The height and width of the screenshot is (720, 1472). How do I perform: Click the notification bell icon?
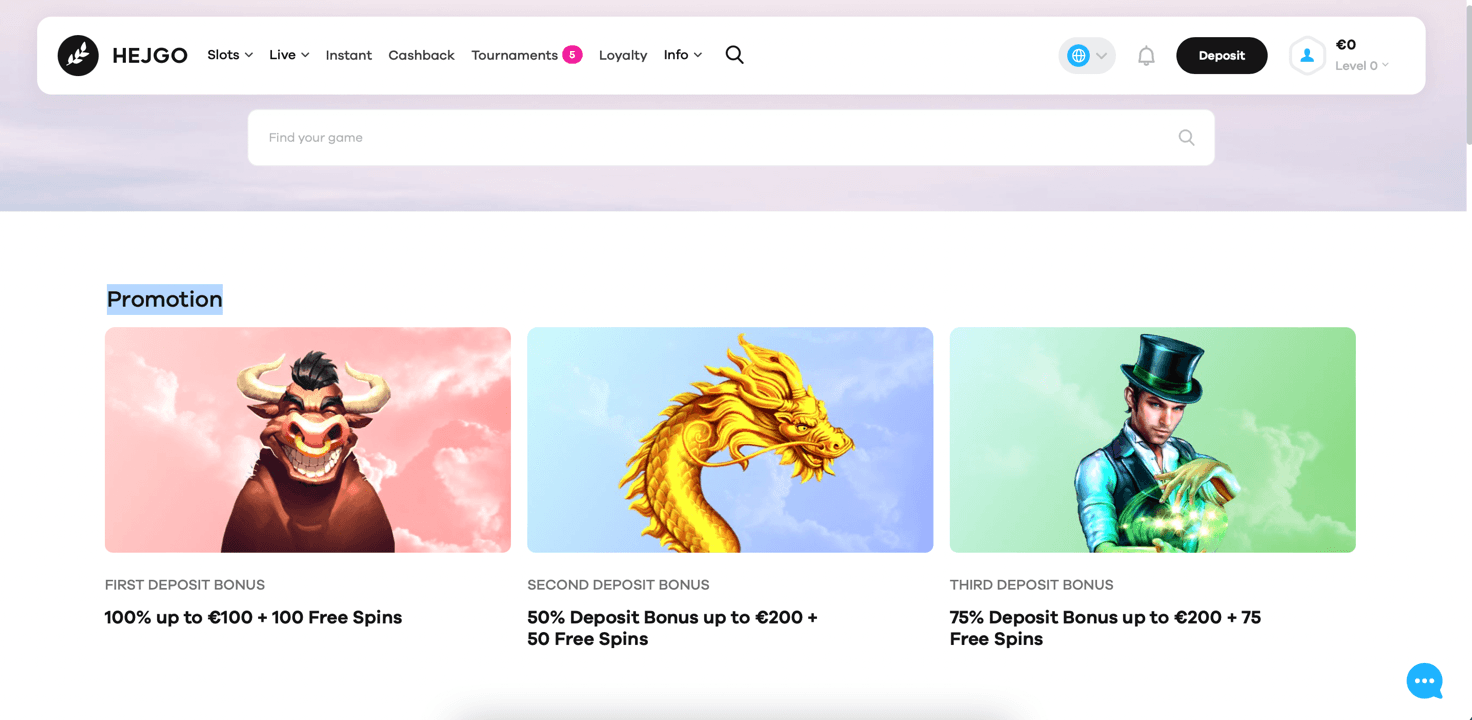(x=1146, y=55)
